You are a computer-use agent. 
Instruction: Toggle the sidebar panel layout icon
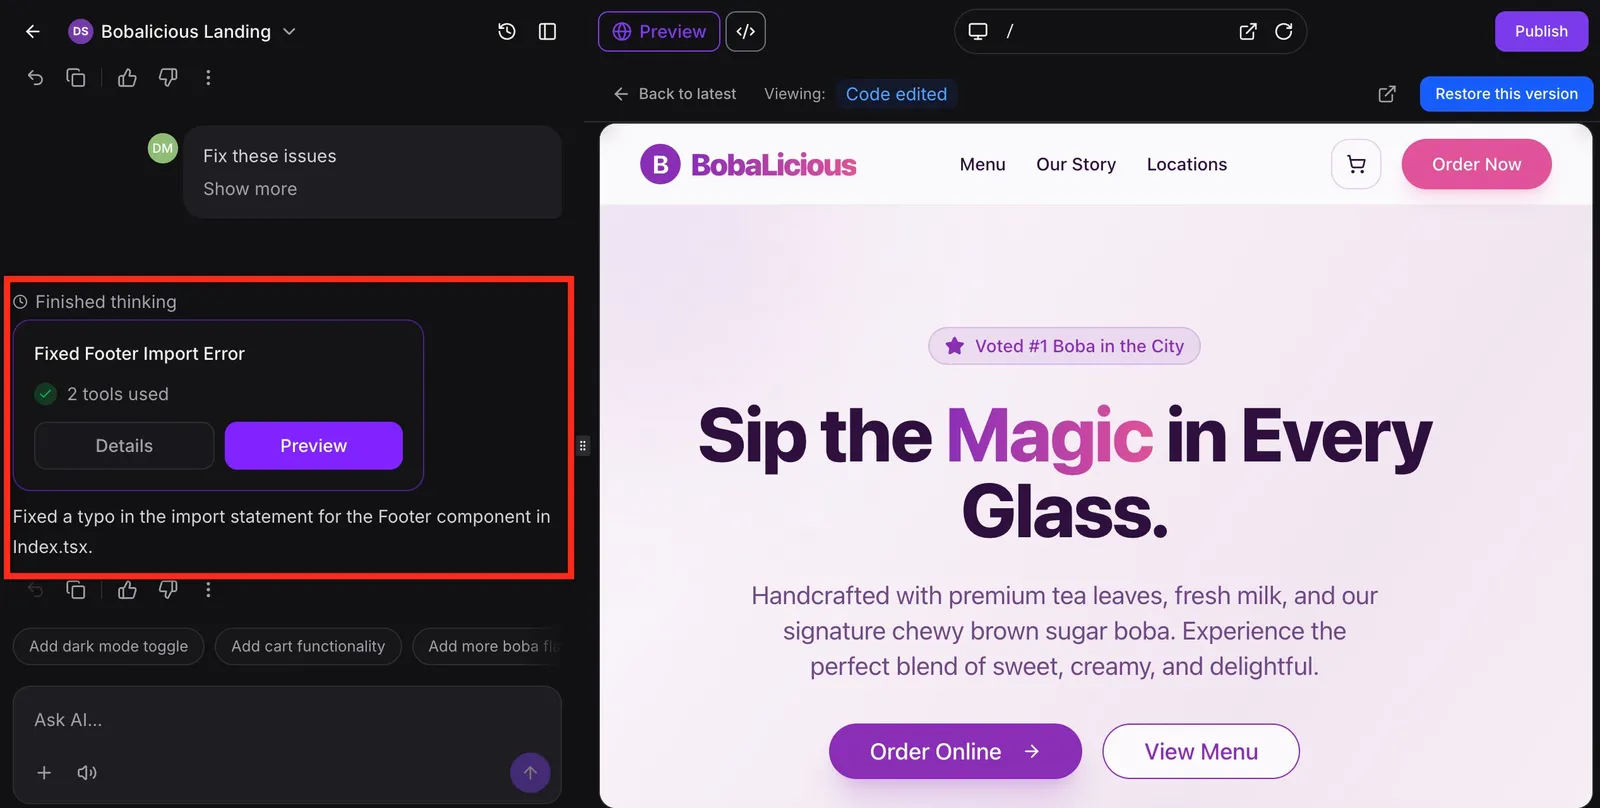pos(547,32)
